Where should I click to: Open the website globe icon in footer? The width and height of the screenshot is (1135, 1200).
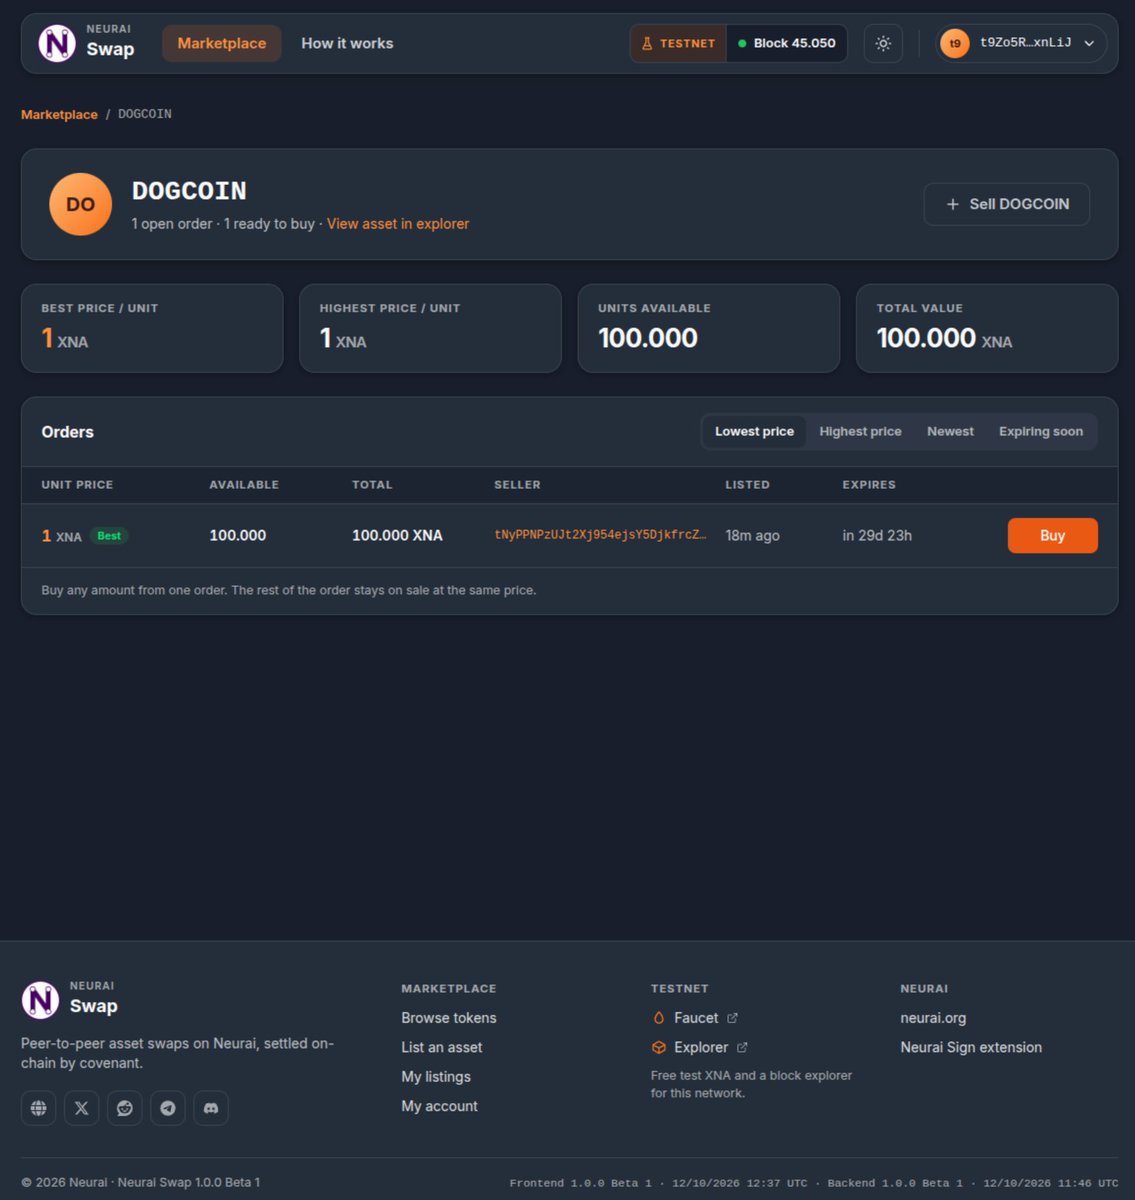(x=39, y=1108)
